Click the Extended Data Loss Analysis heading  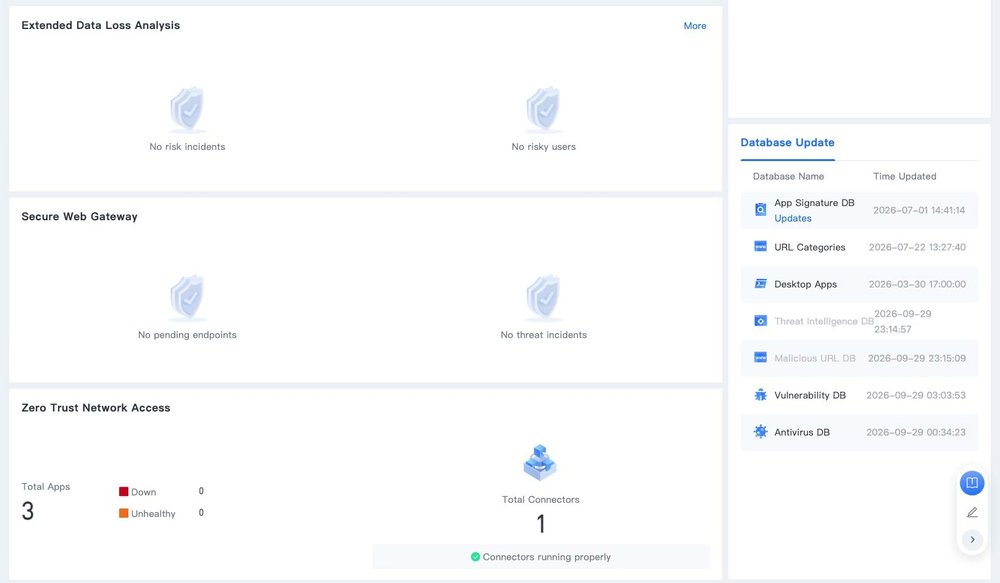101,26
